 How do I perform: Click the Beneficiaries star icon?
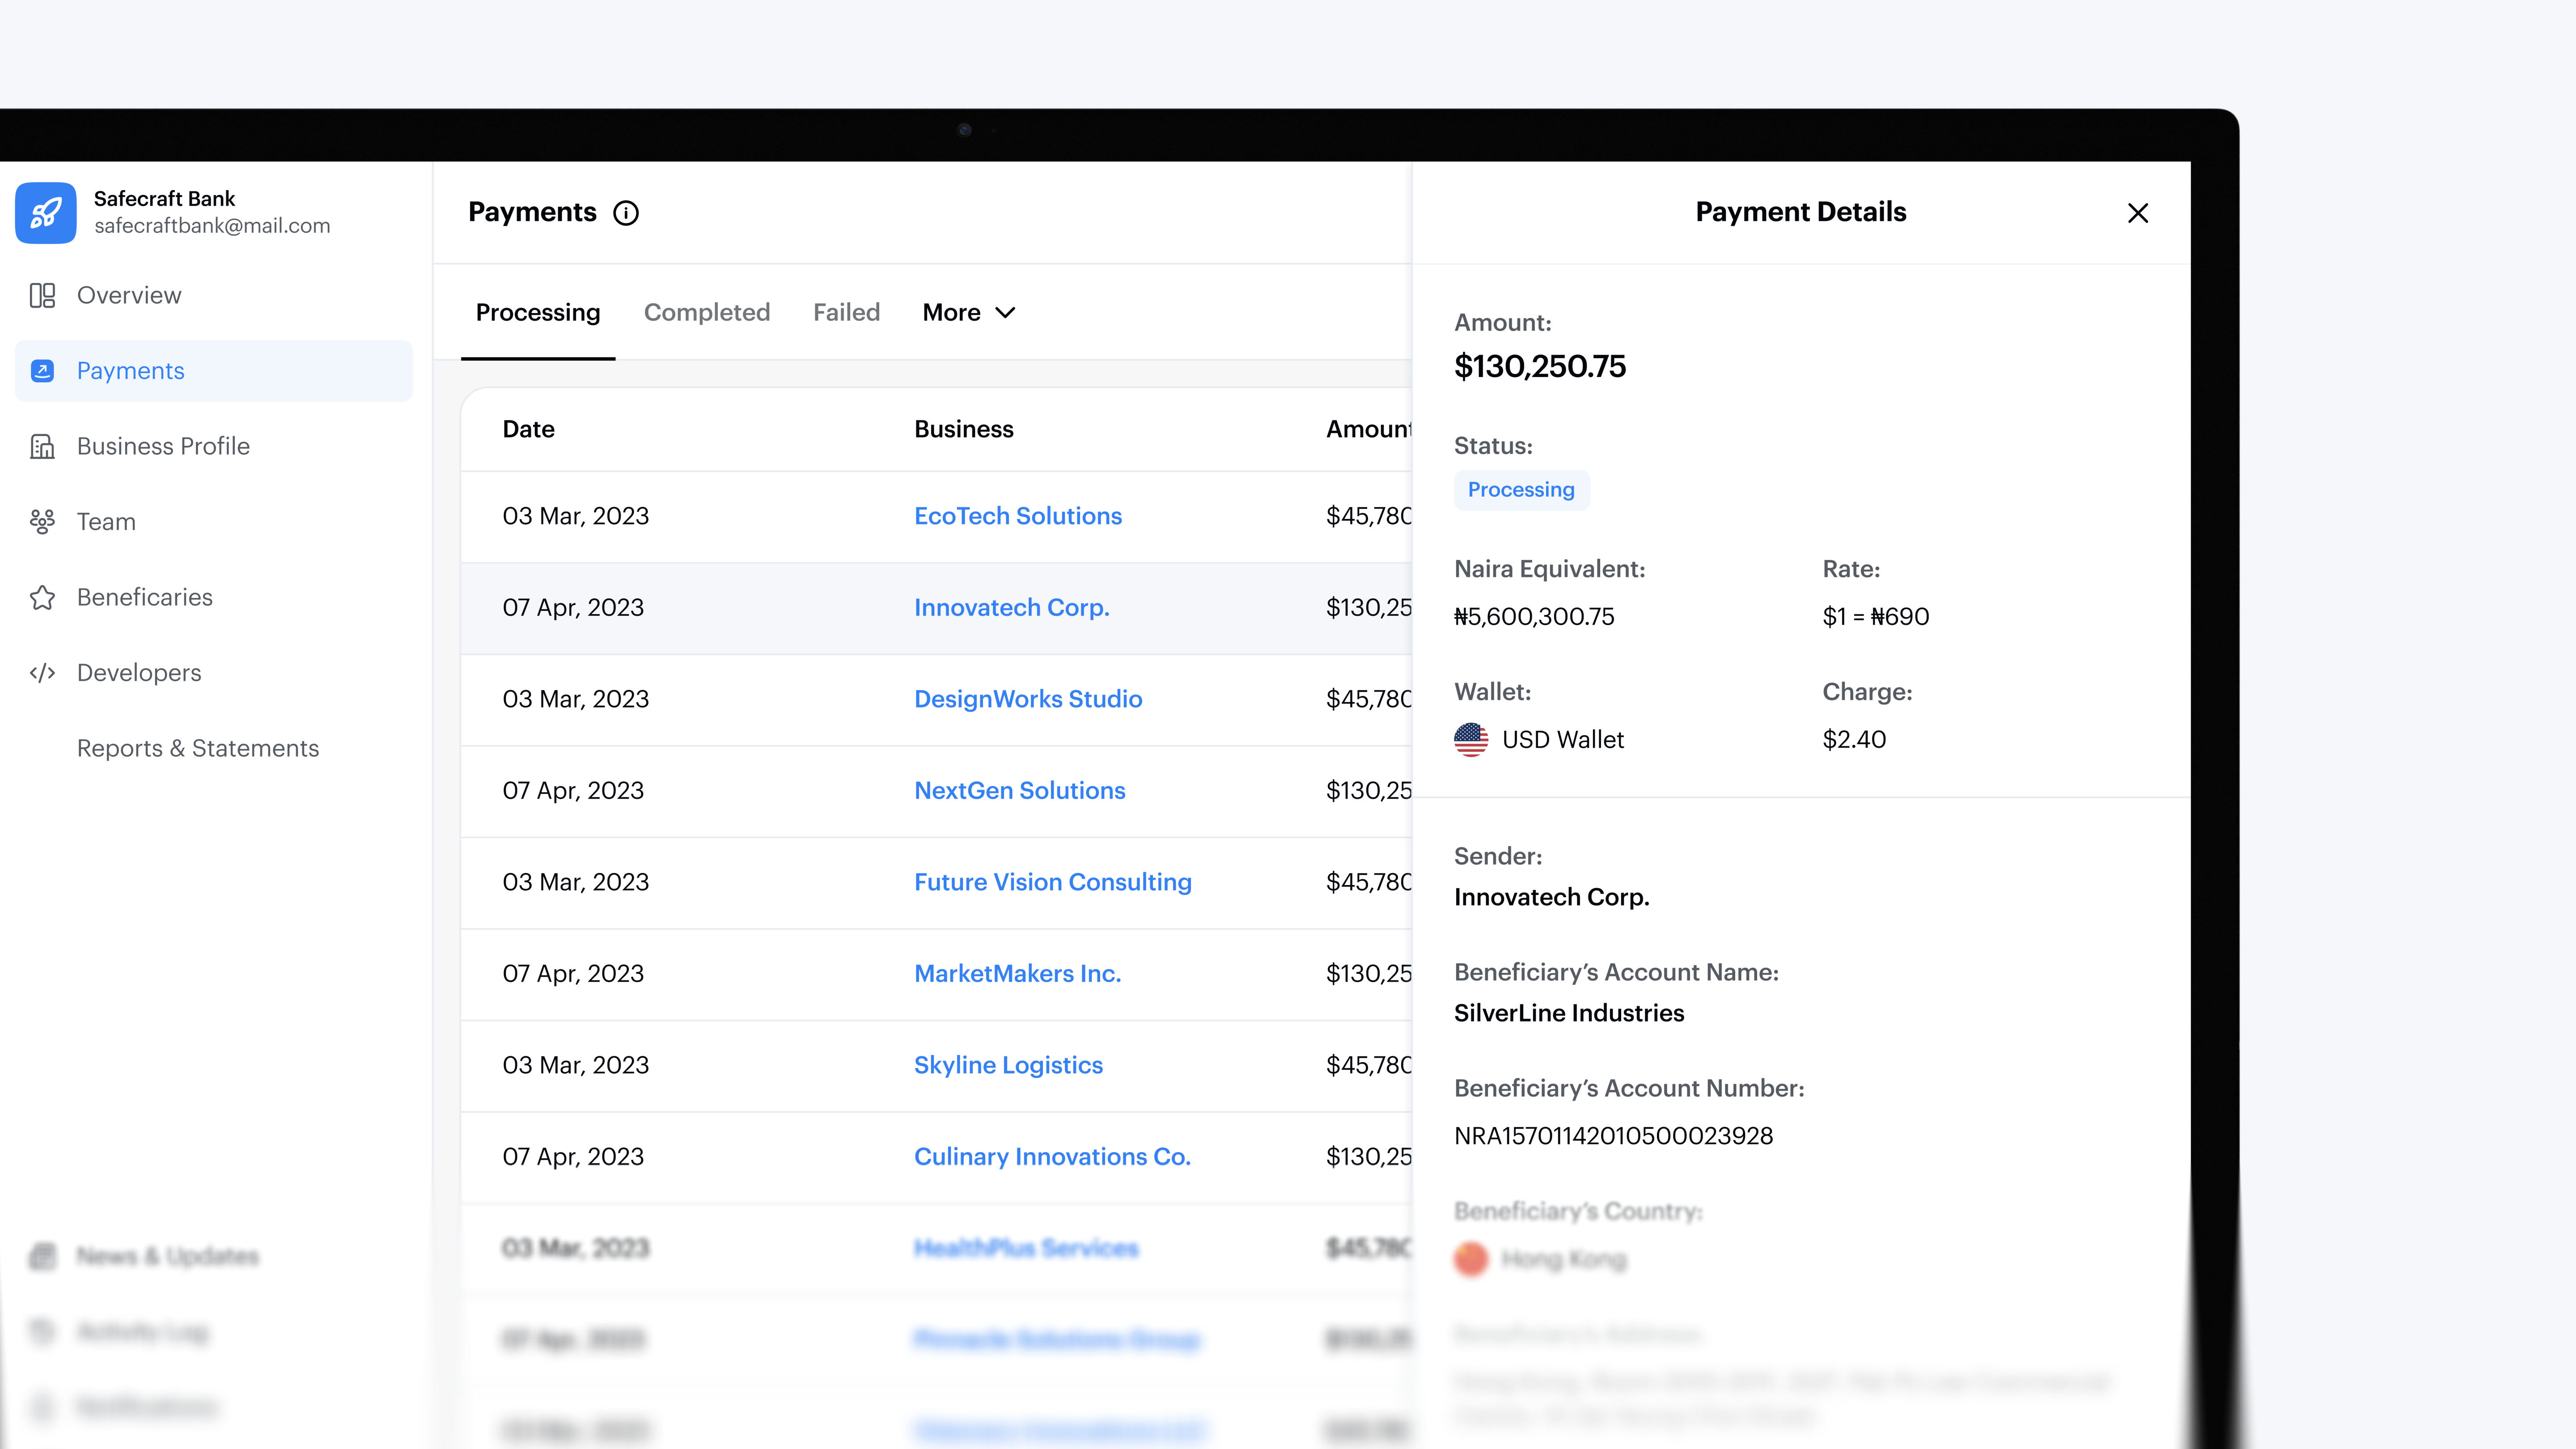point(42,597)
